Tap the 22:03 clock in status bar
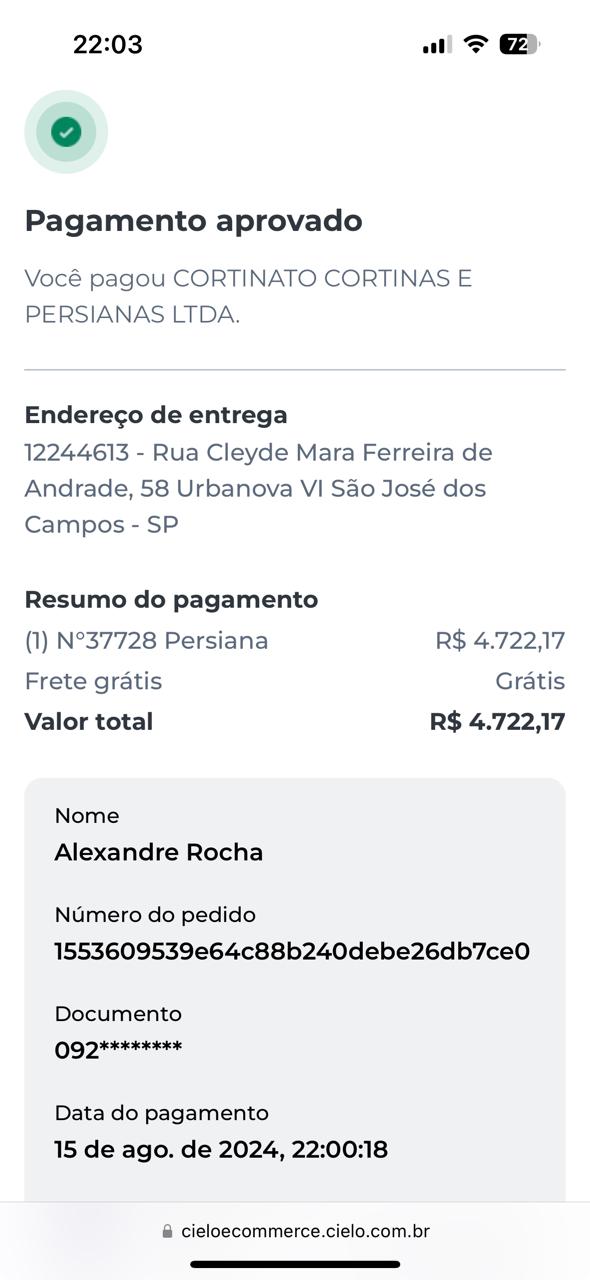The image size is (590, 1280). coord(108,44)
